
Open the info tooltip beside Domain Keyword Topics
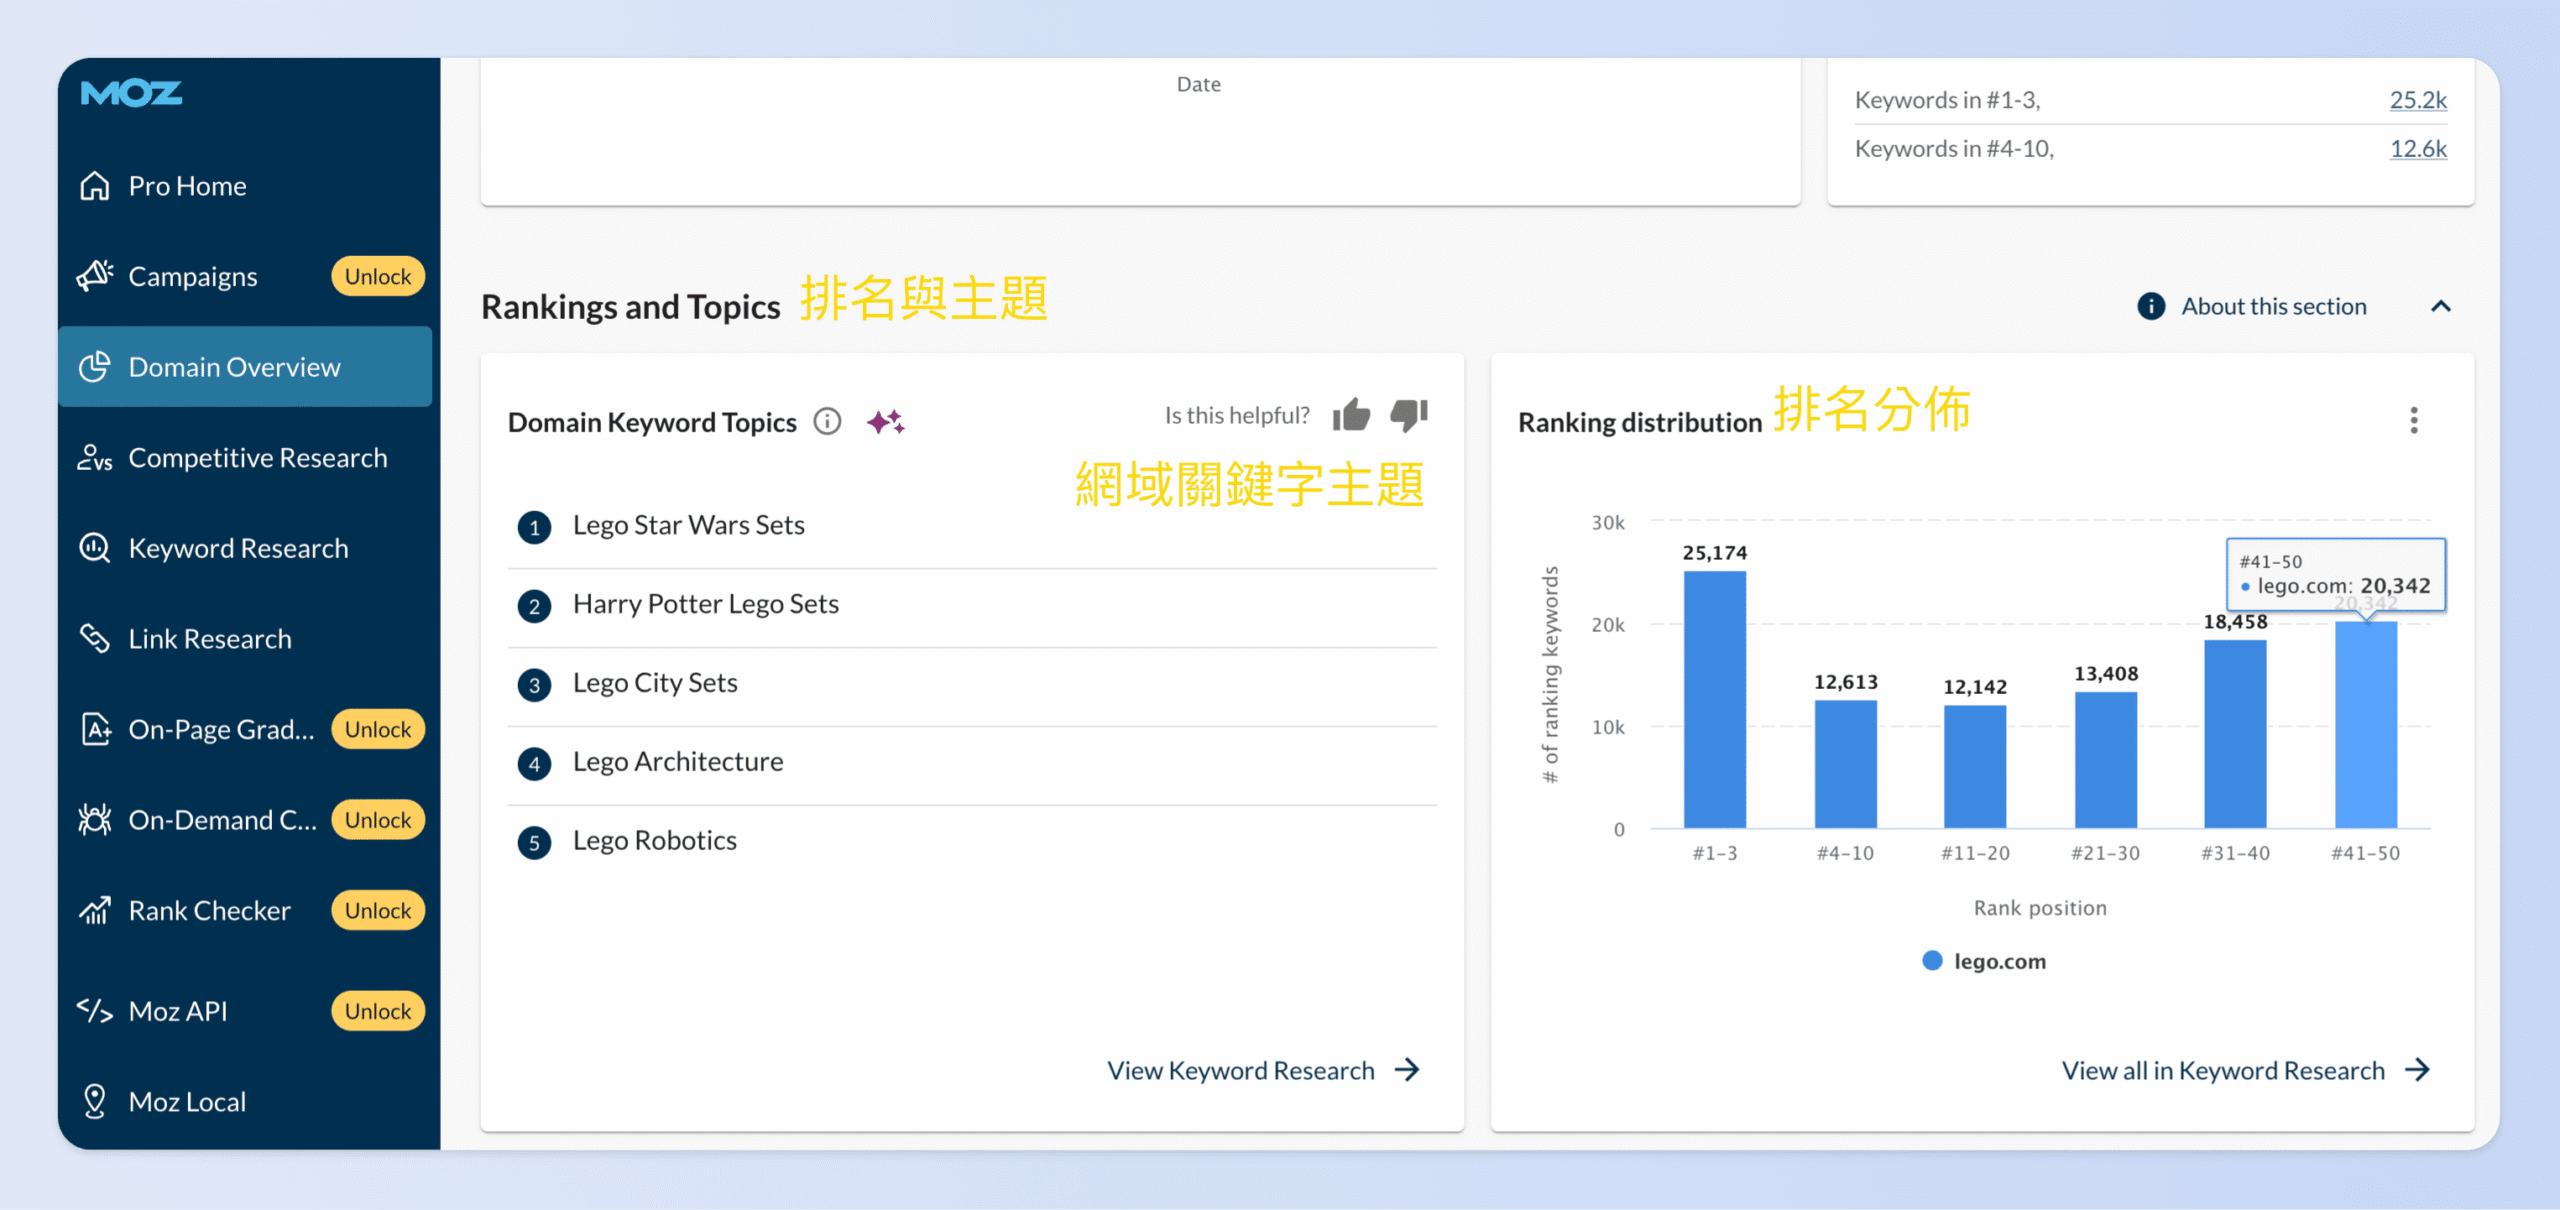coord(827,421)
